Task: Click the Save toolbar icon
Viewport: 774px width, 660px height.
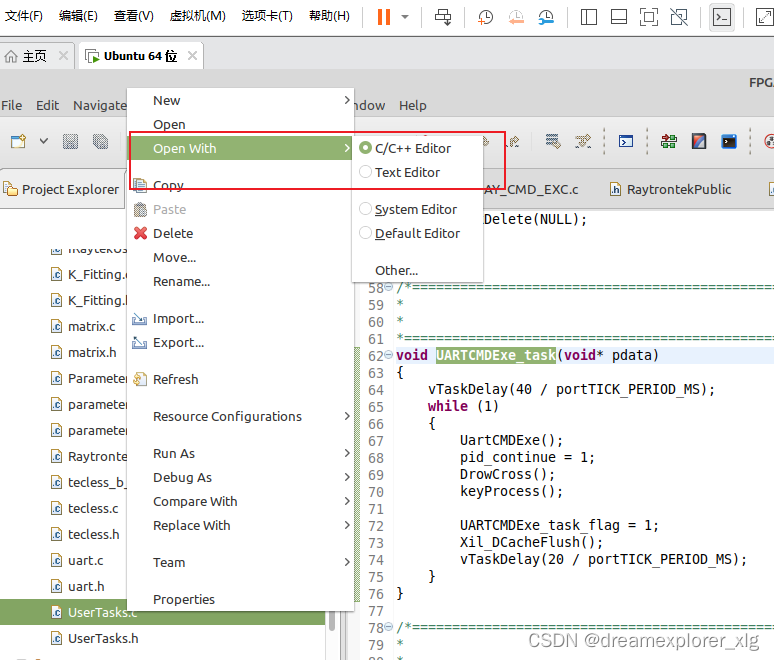Action: pyautogui.click(x=71, y=142)
